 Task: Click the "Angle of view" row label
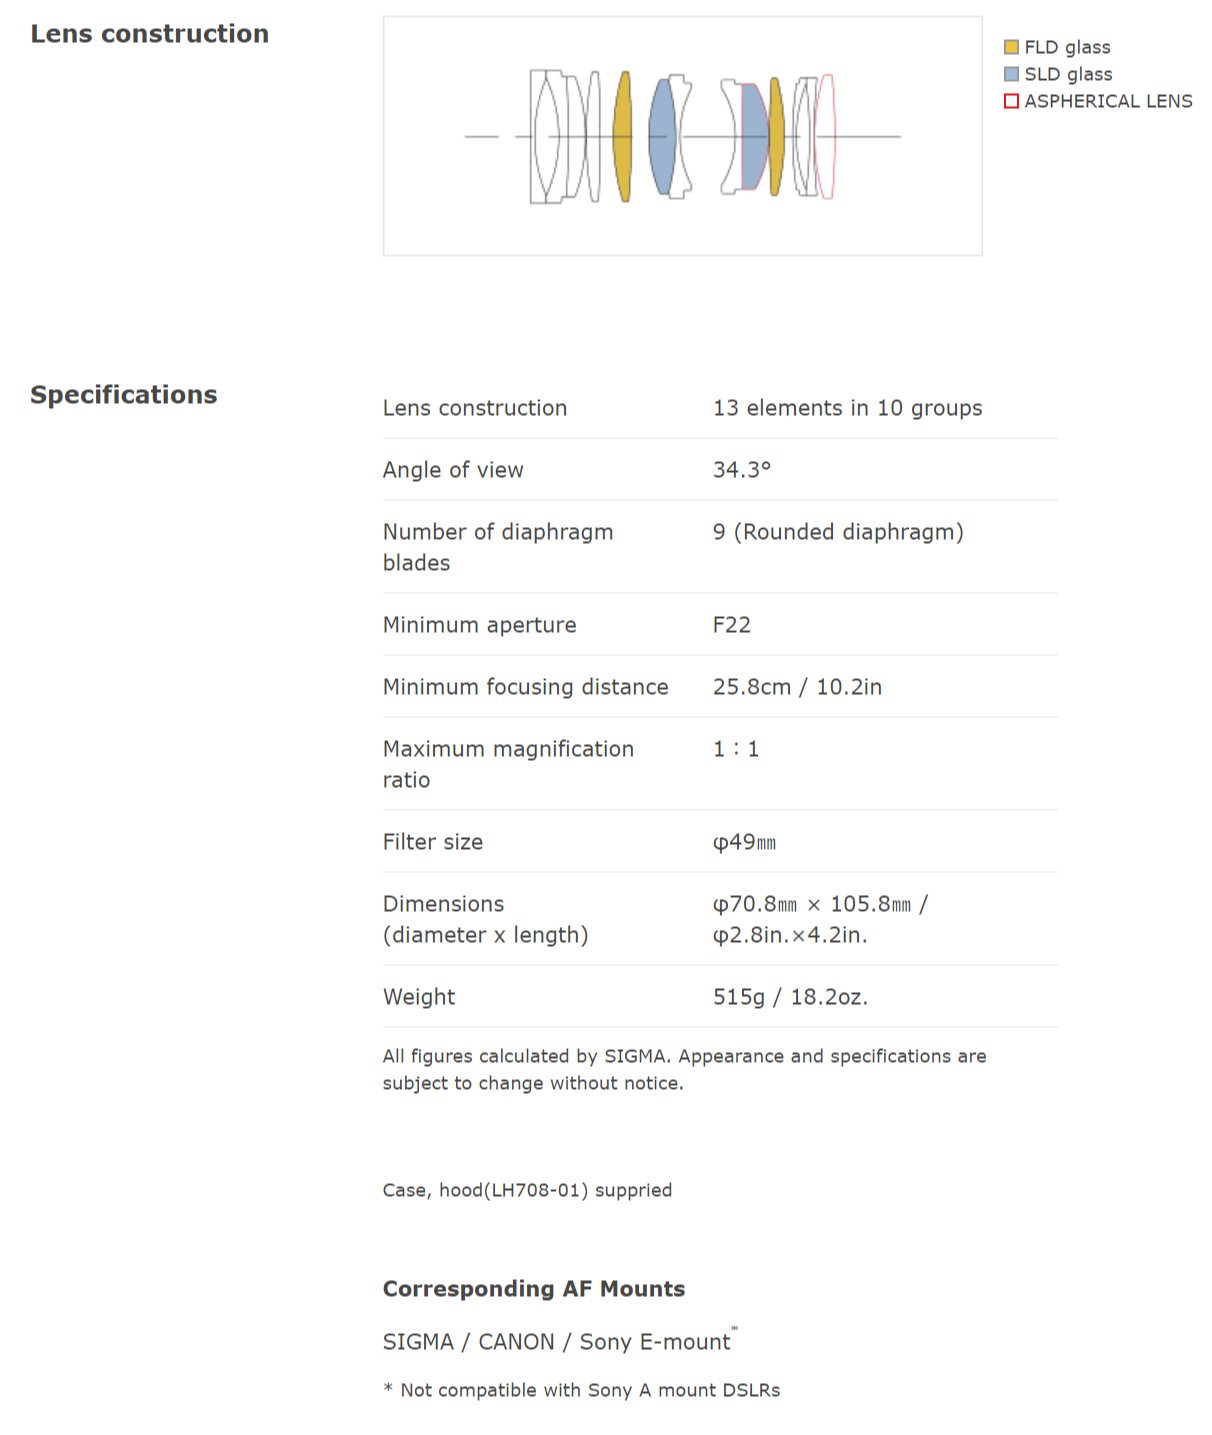[x=453, y=470]
